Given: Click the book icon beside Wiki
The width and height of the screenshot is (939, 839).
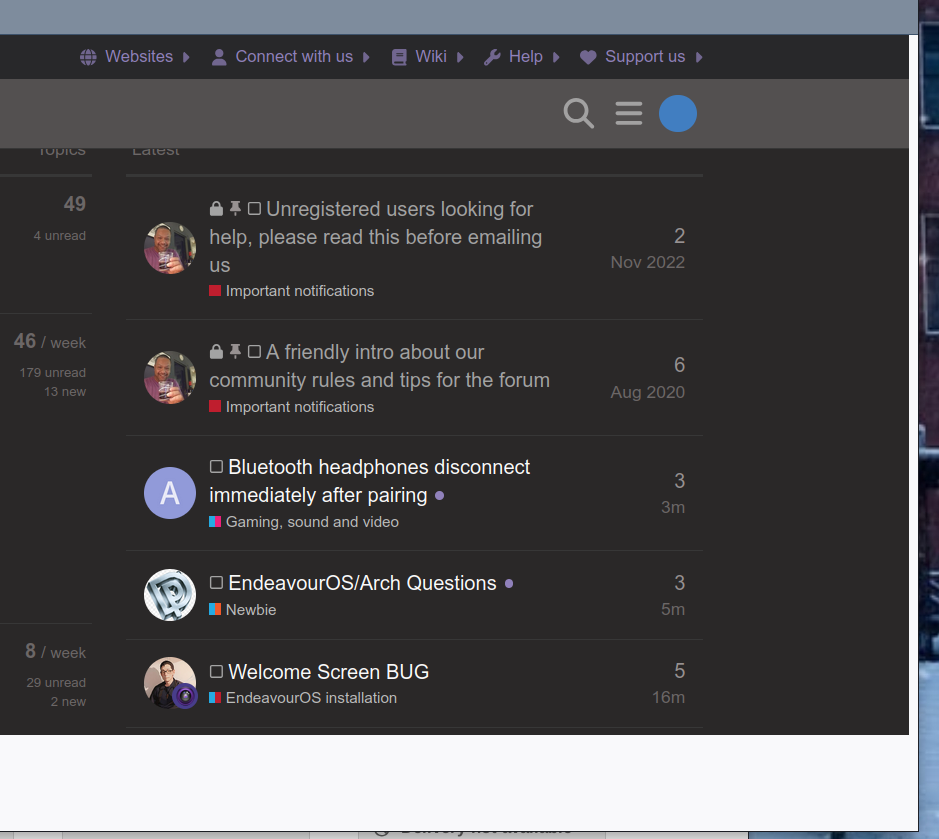Looking at the screenshot, I should [400, 57].
